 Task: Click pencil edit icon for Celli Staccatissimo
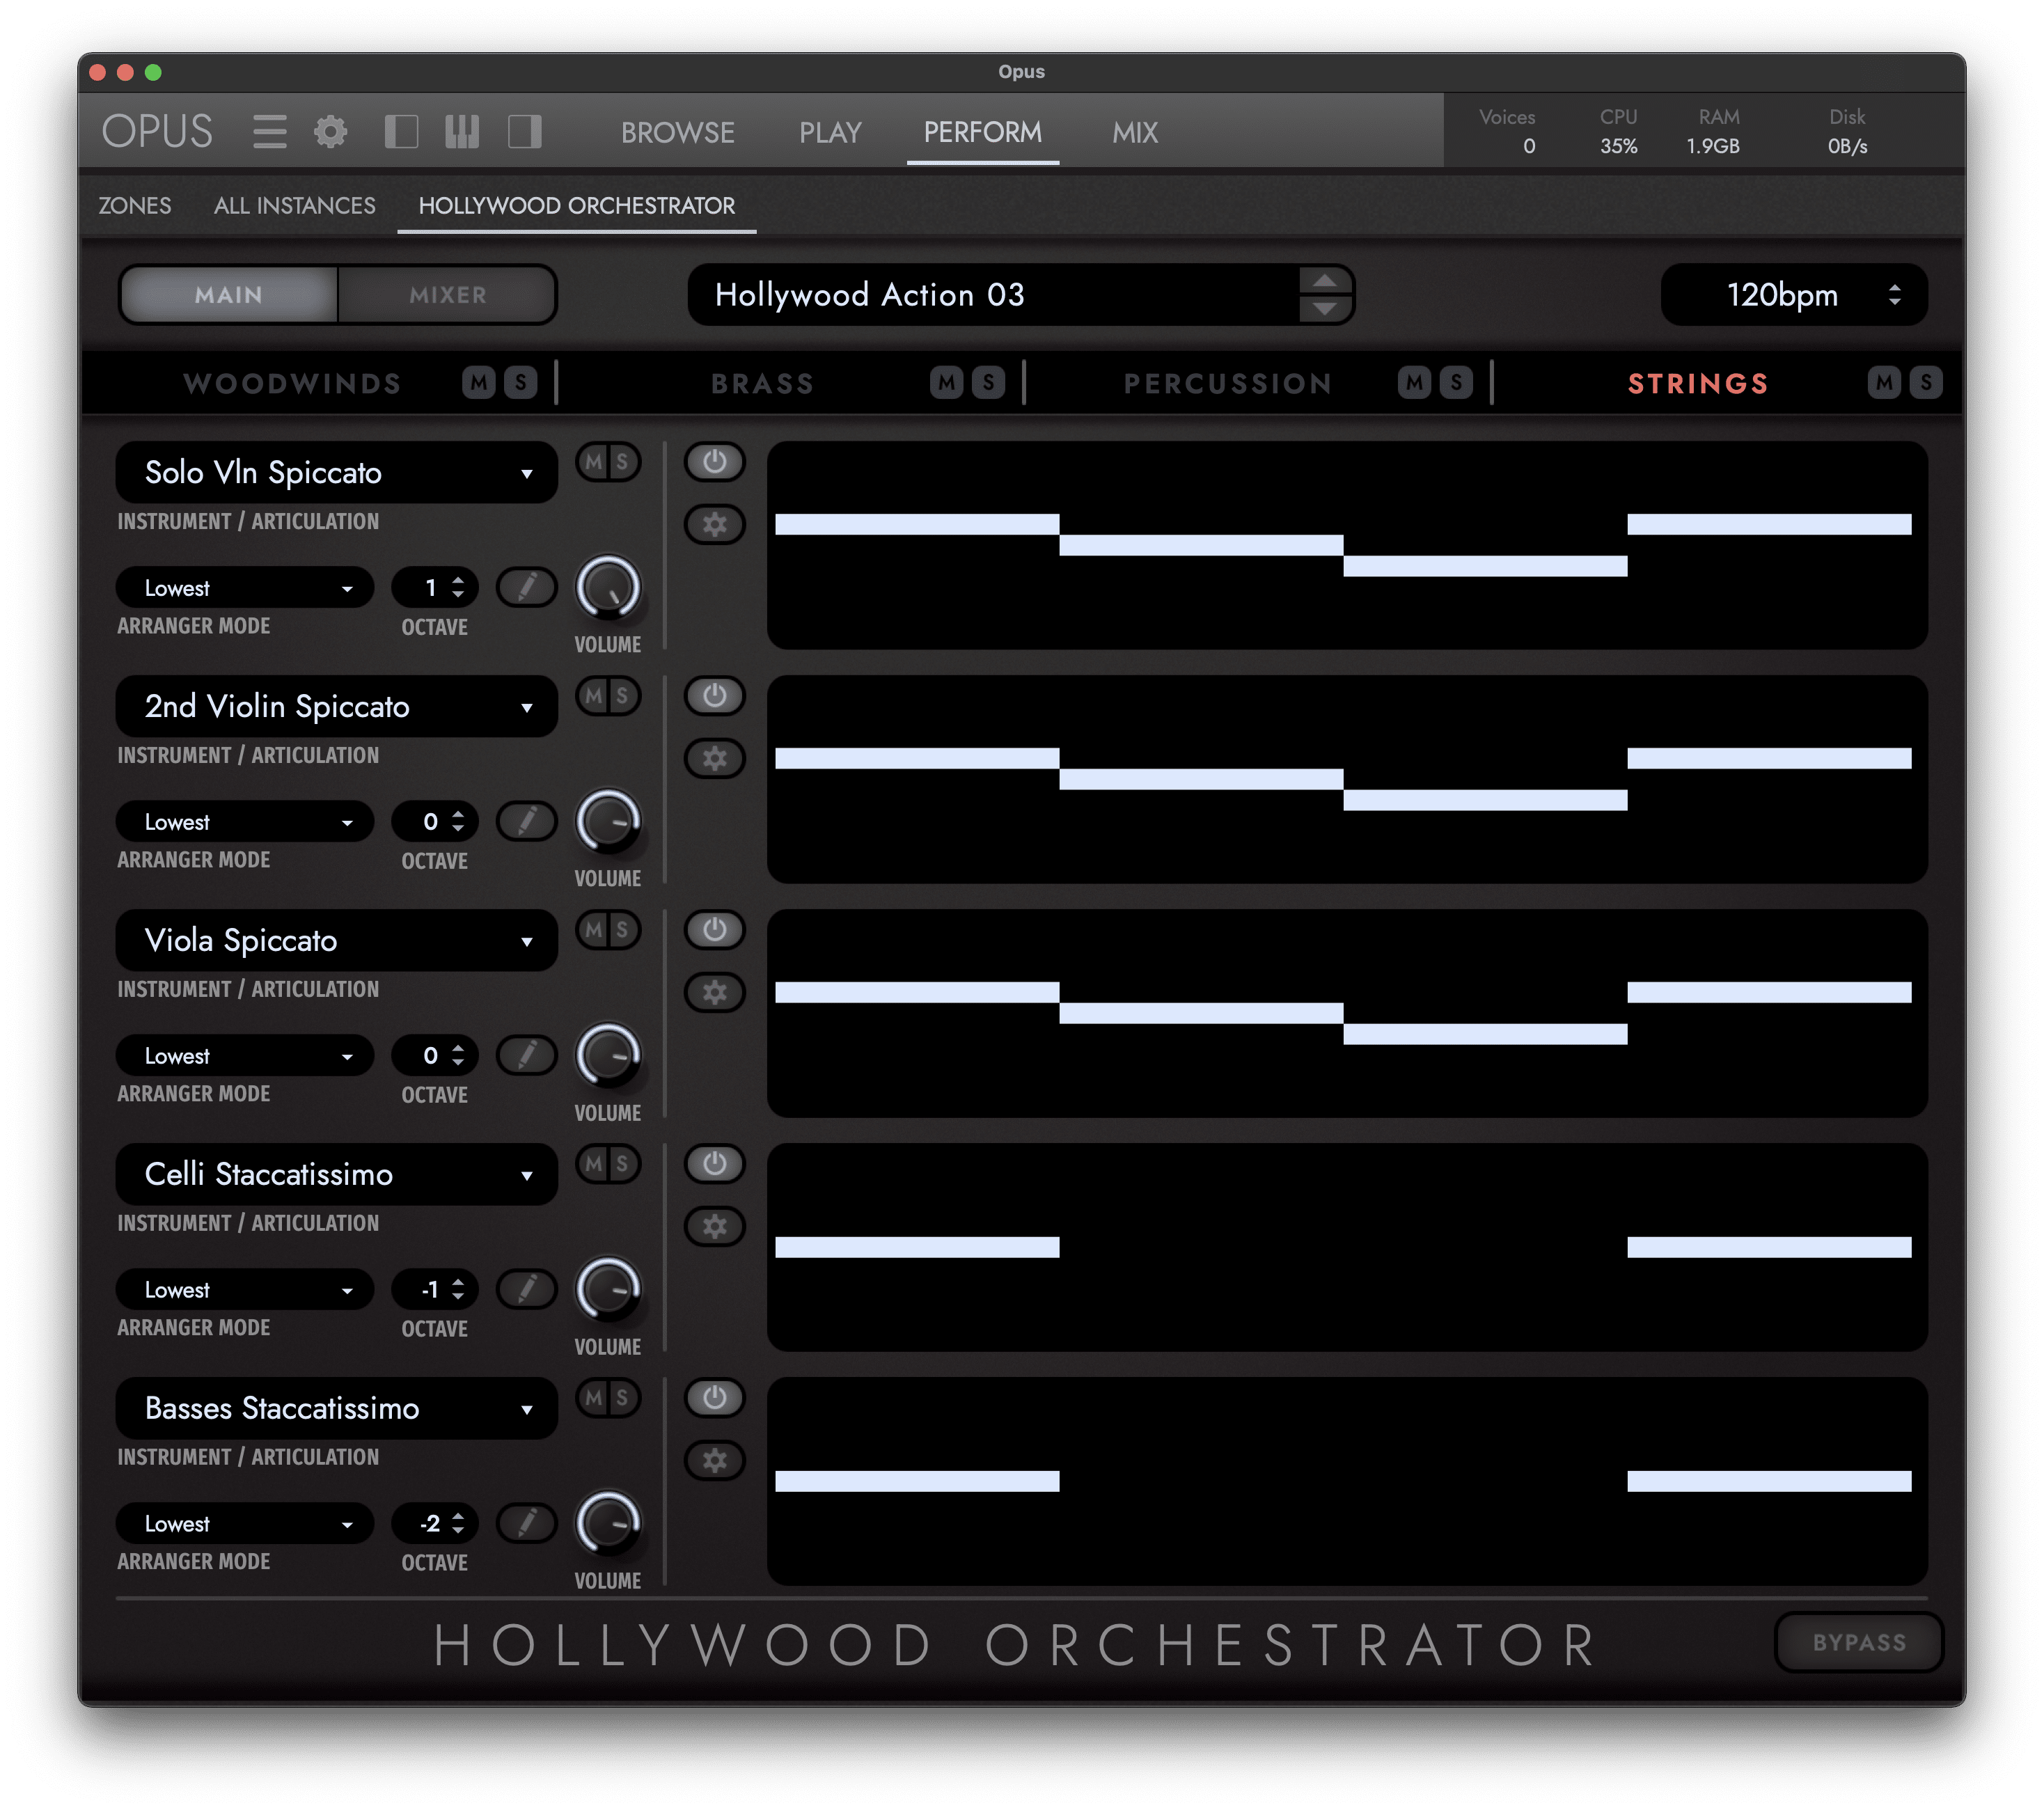[527, 1289]
